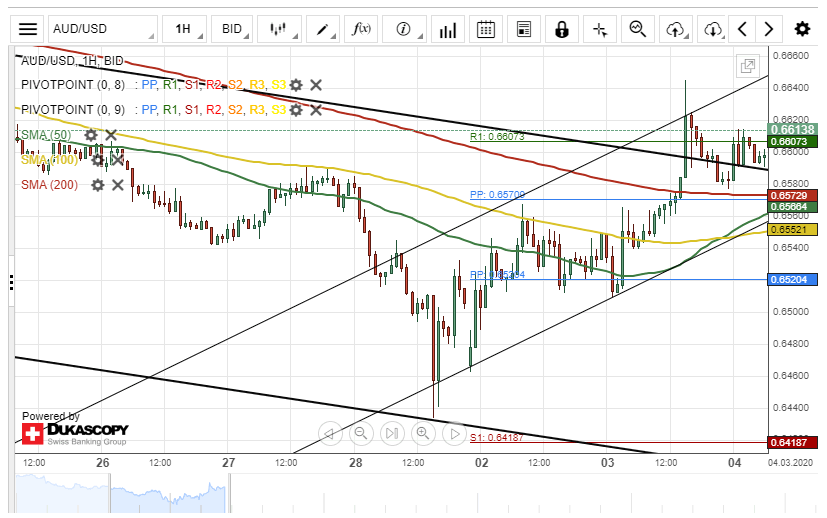Open SMA (200) settings gear
This screenshot has height=518, width=827.
point(98,185)
